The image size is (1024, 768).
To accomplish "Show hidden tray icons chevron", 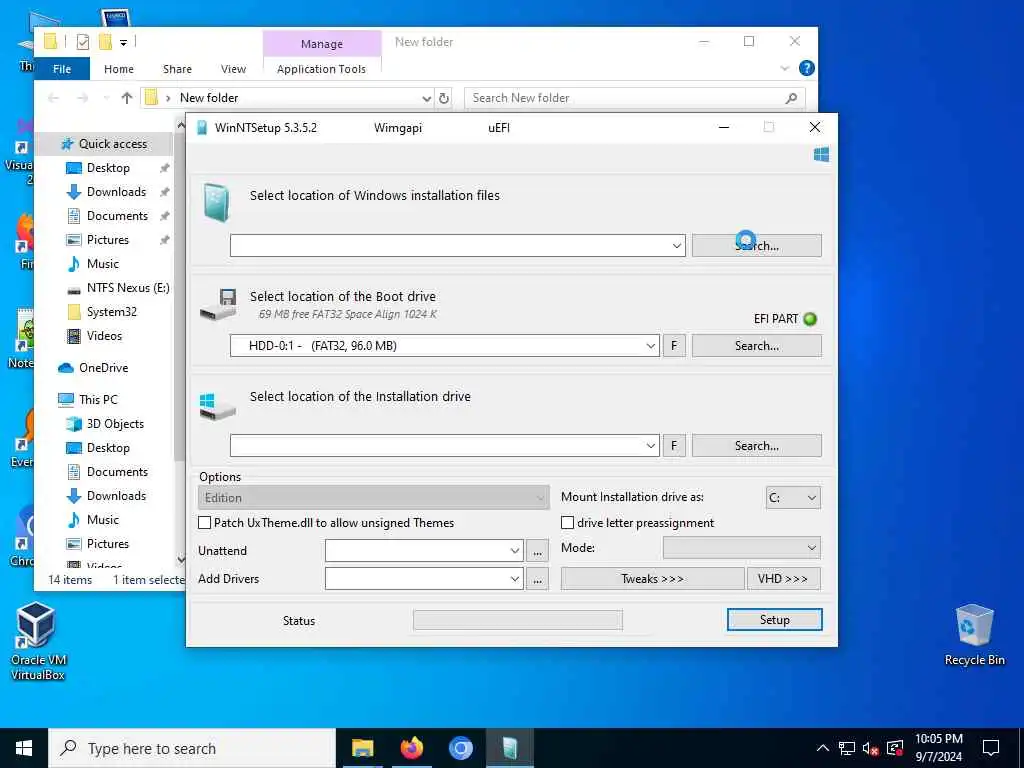I will click(x=823, y=748).
